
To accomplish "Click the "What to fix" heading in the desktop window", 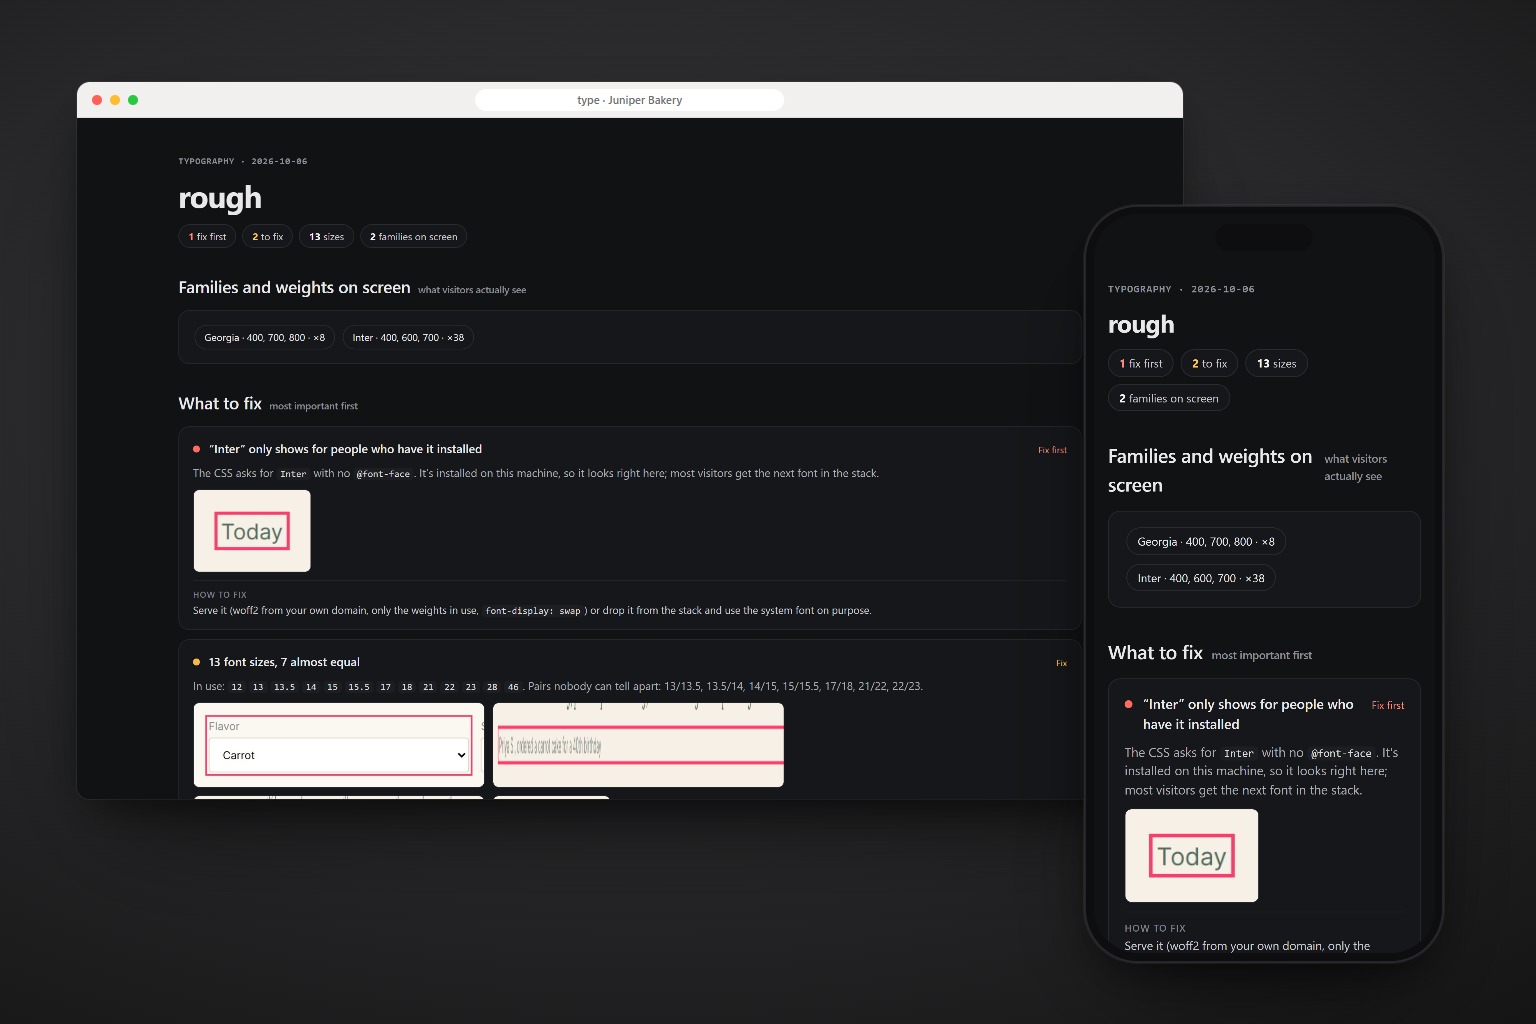I will (220, 404).
